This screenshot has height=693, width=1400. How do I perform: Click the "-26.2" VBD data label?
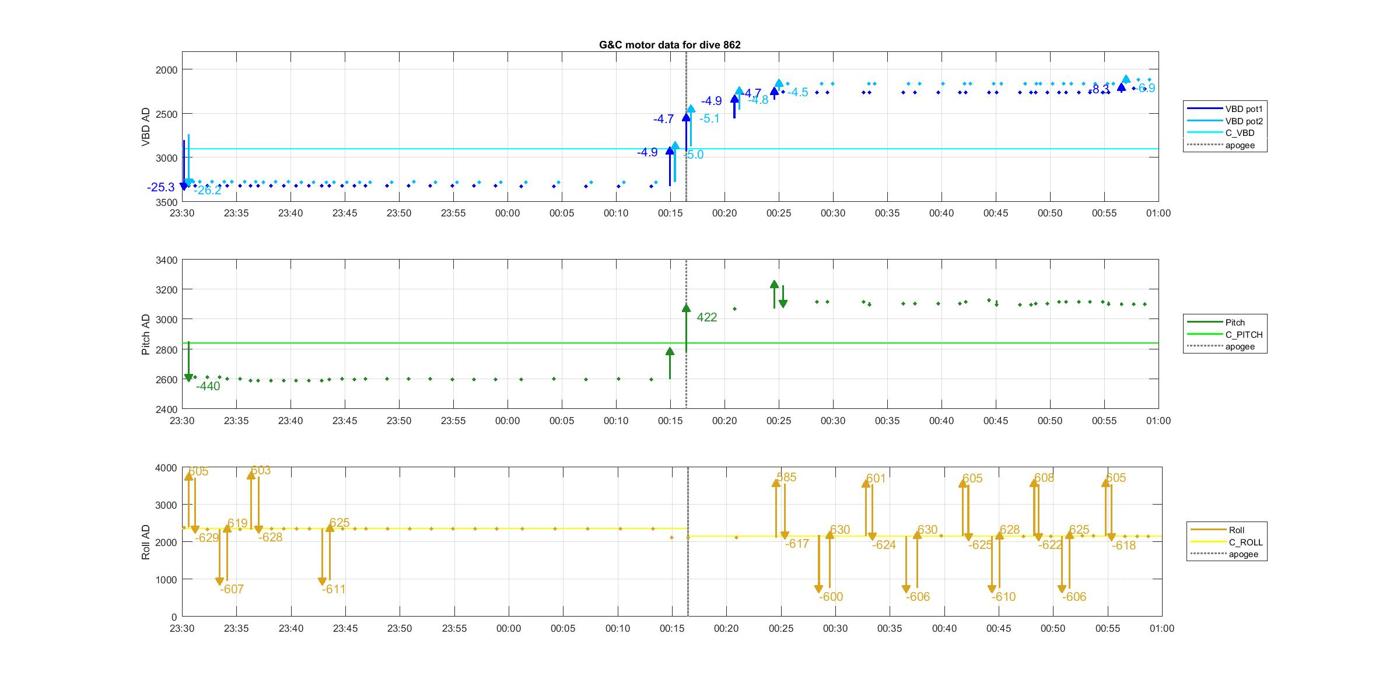pyautogui.click(x=208, y=190)
